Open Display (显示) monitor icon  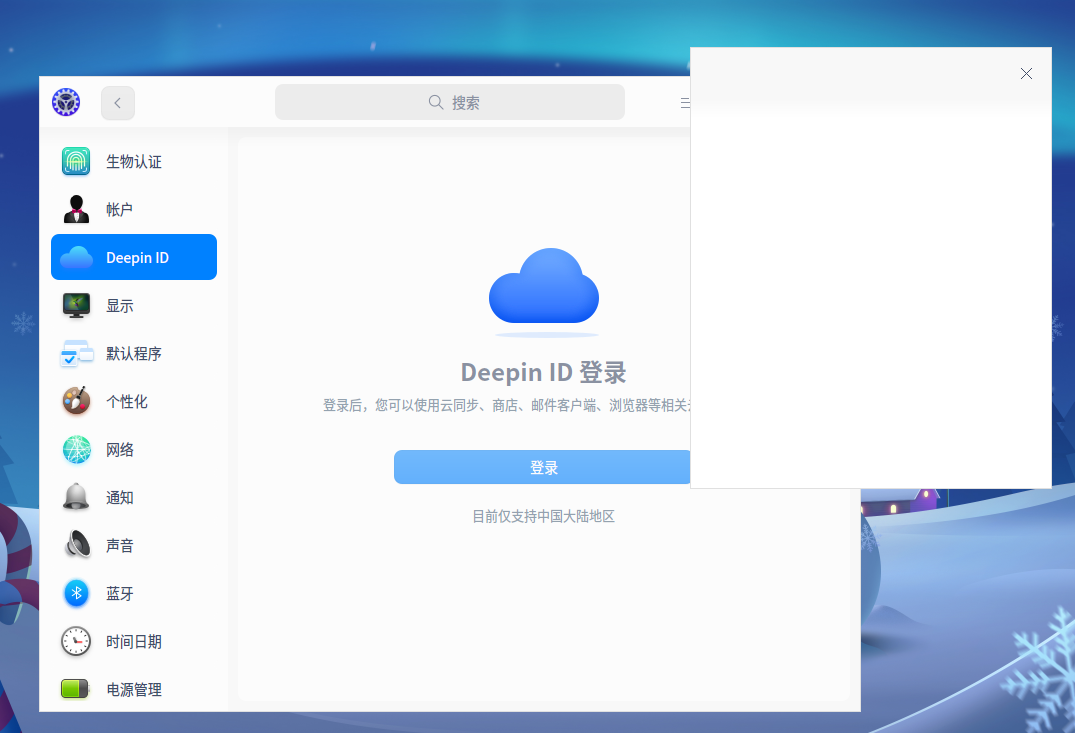75,305
